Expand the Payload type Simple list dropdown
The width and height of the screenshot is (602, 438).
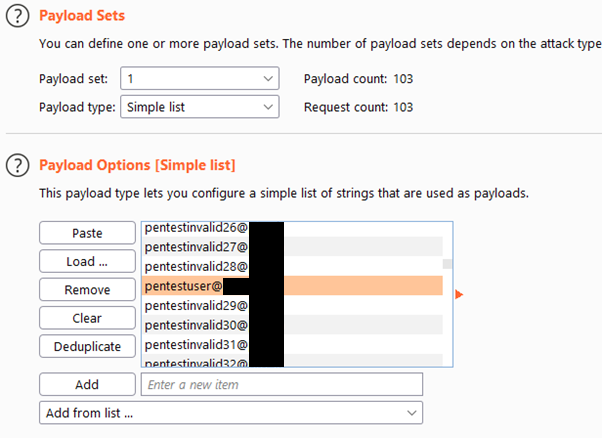(x=200, y=107)
